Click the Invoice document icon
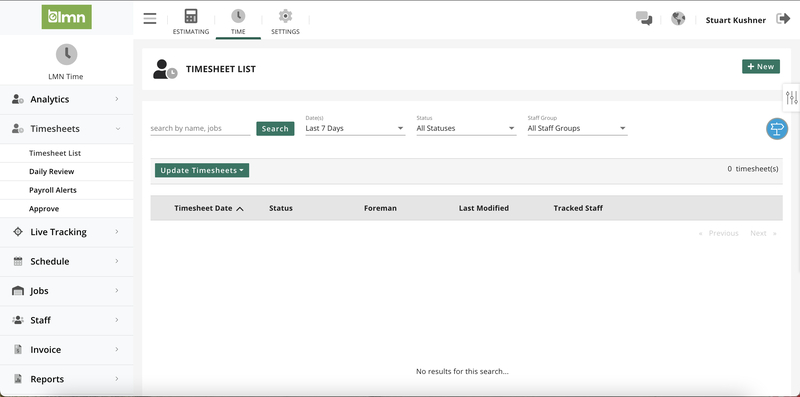 [18, 350]
